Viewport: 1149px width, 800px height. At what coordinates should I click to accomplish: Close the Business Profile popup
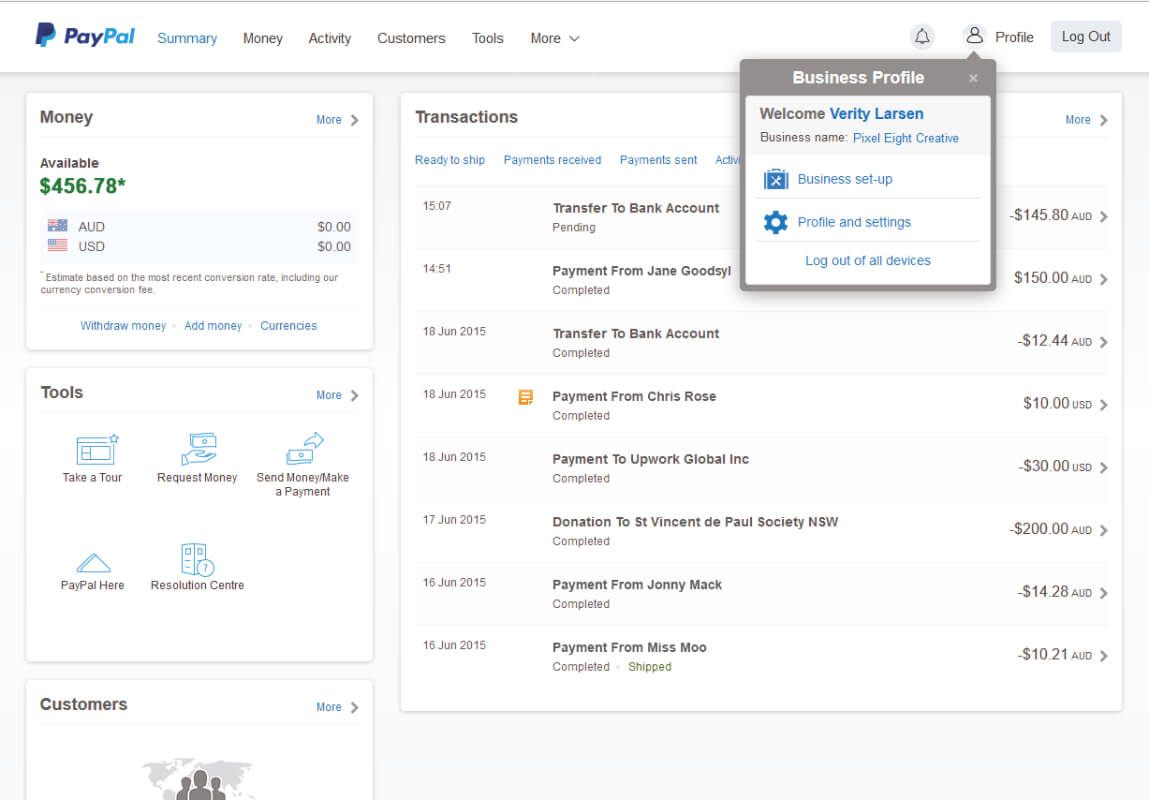(973, 78)
